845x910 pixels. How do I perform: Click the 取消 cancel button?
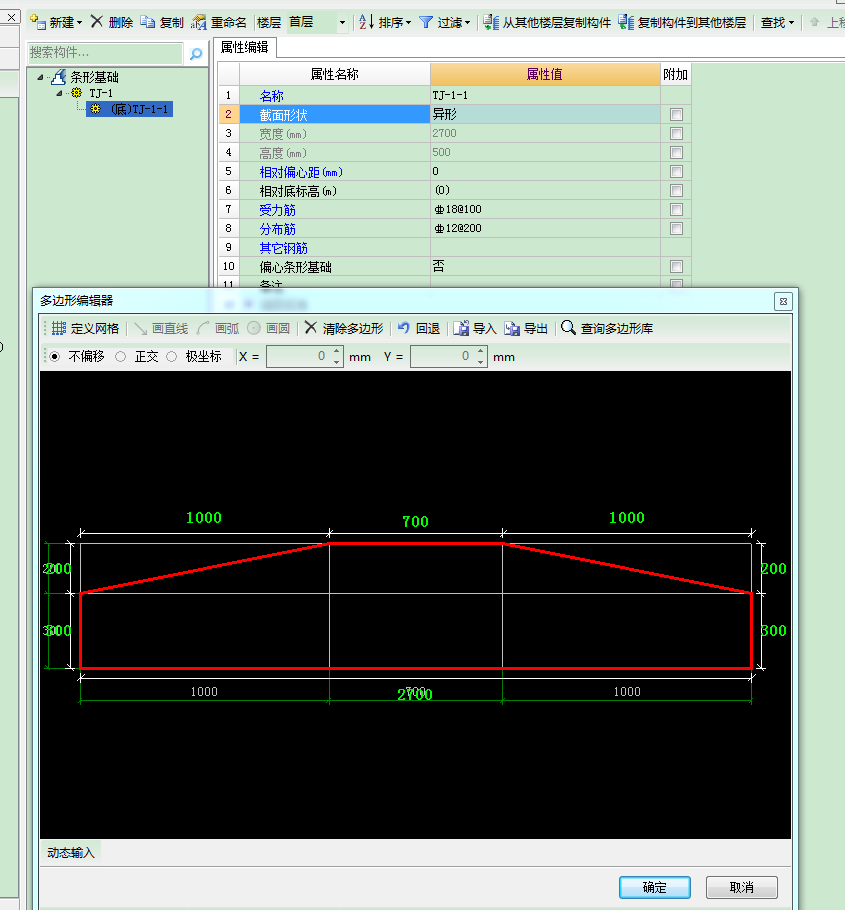pos(742,887)
